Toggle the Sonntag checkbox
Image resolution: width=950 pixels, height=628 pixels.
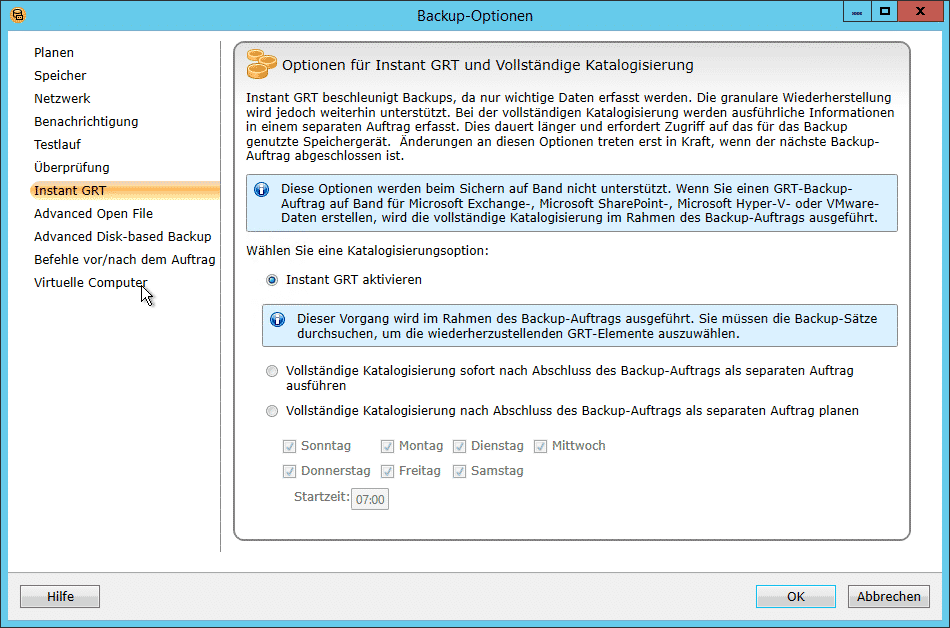(290, 446)
